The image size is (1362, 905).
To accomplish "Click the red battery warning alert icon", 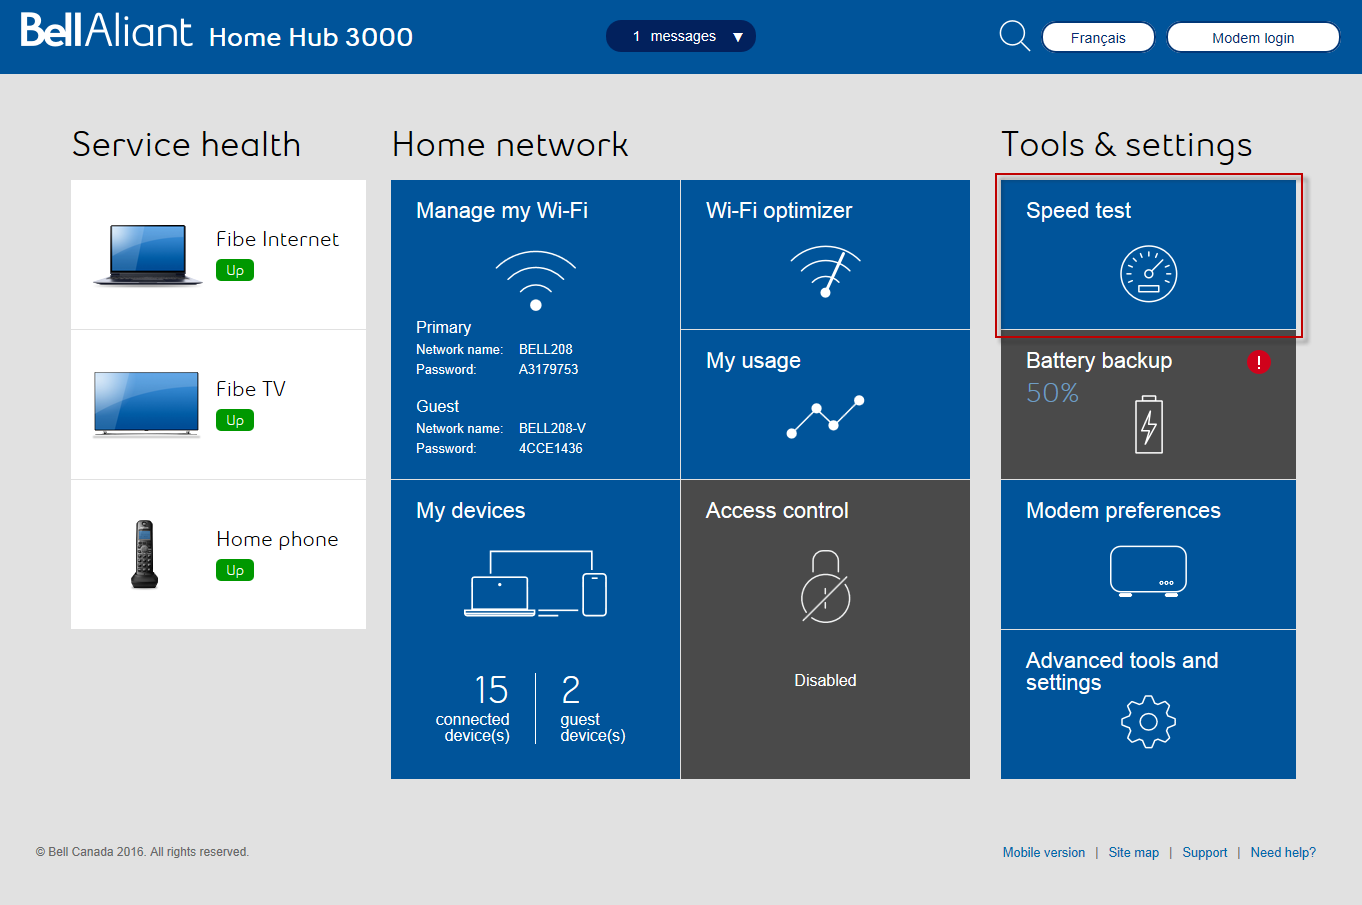I will coord(1258,362).
